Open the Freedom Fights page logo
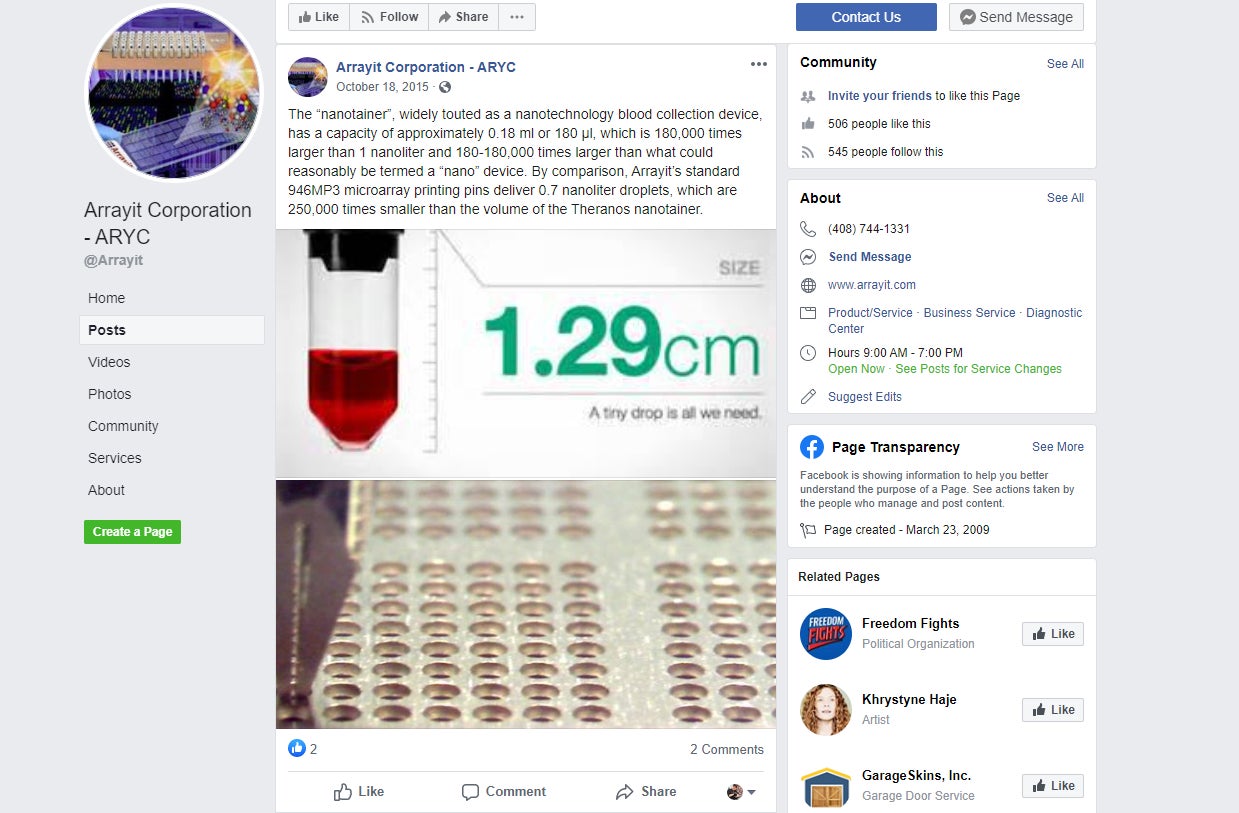 [x=826, y=634]
